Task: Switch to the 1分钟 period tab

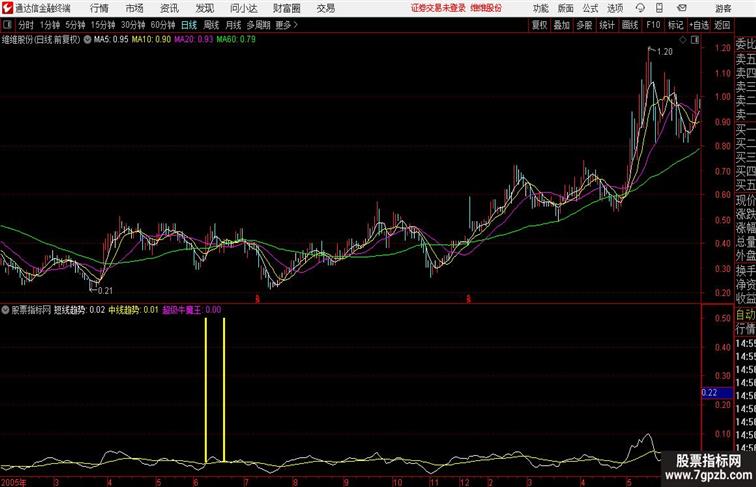Action: tap(50, 25)
